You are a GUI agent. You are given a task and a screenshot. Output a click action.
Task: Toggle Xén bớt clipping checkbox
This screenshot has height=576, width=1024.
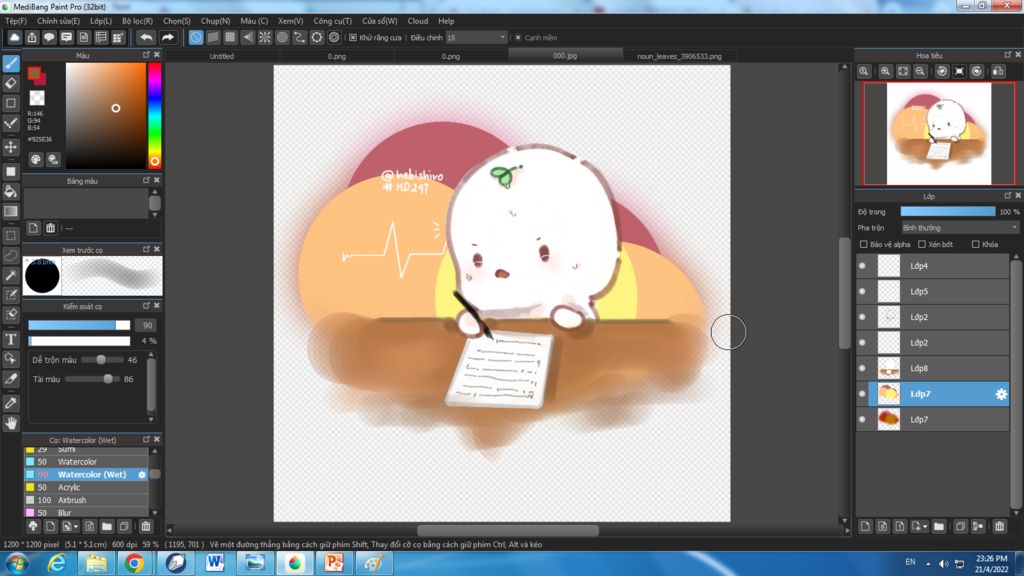[921, 244]
